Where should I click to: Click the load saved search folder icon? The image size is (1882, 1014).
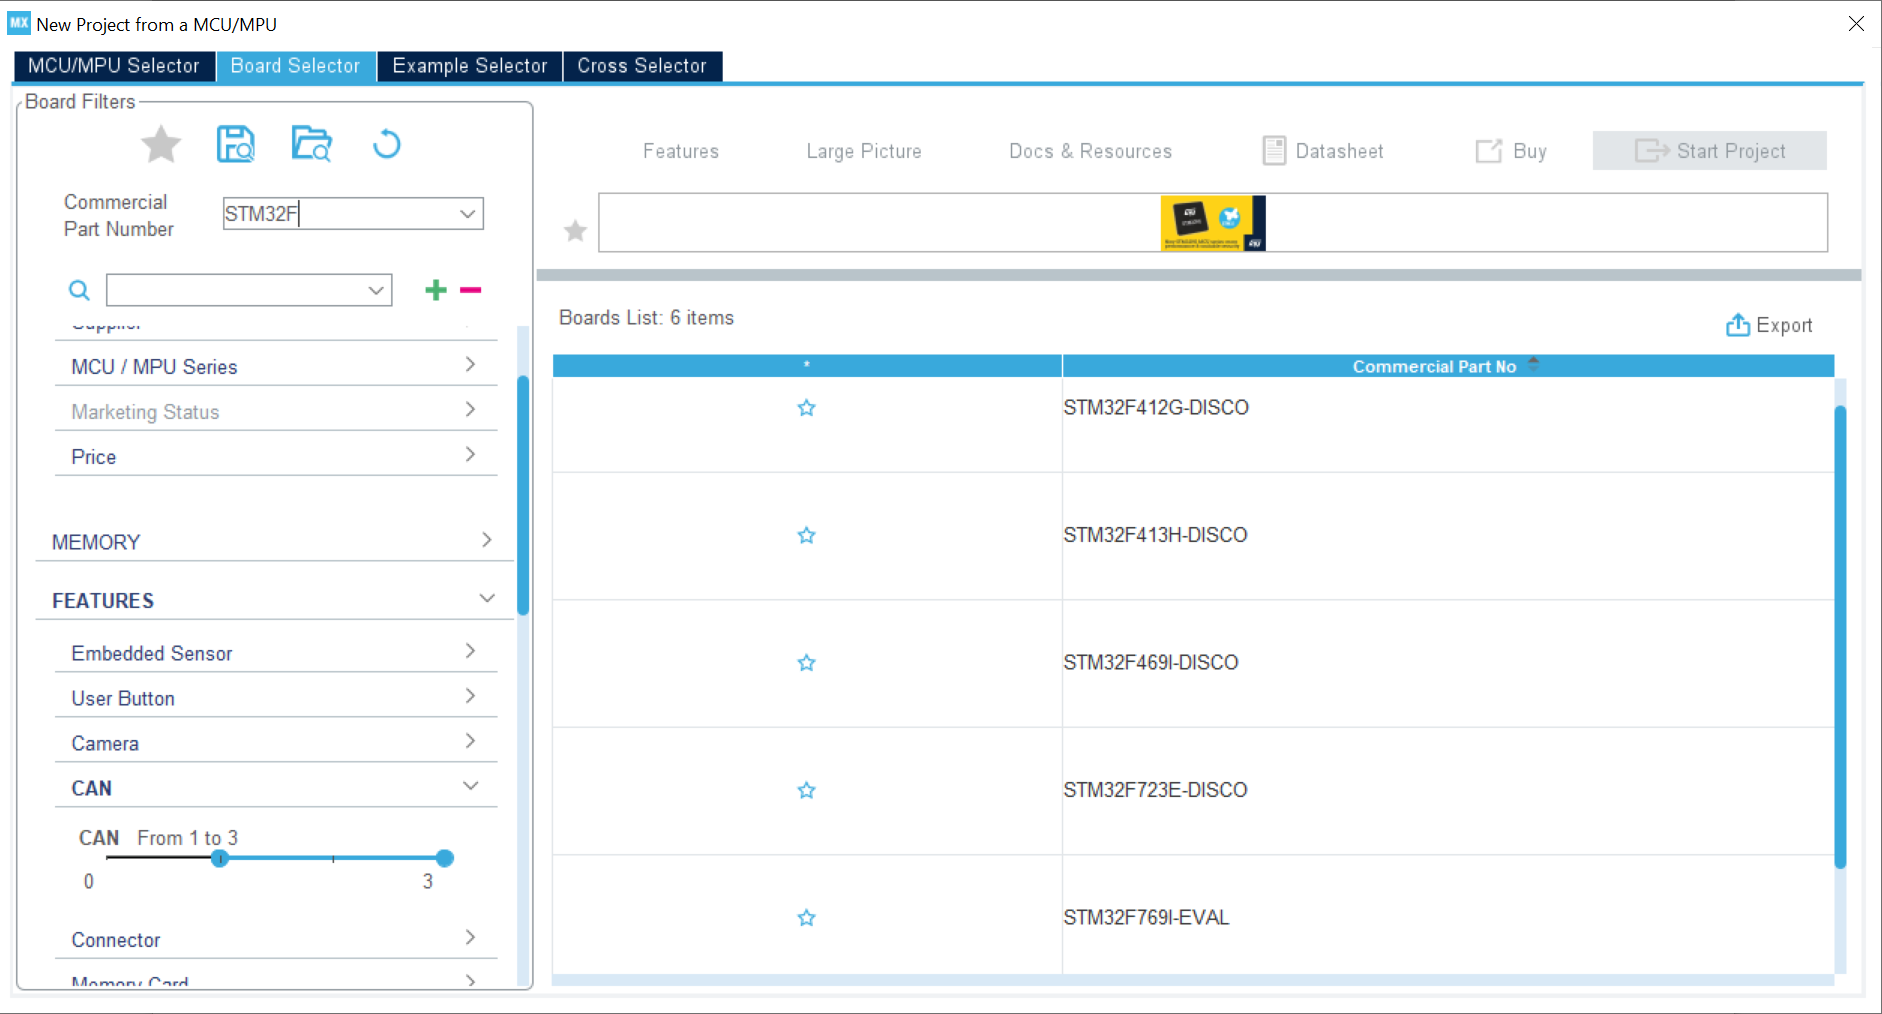[312, 144]
